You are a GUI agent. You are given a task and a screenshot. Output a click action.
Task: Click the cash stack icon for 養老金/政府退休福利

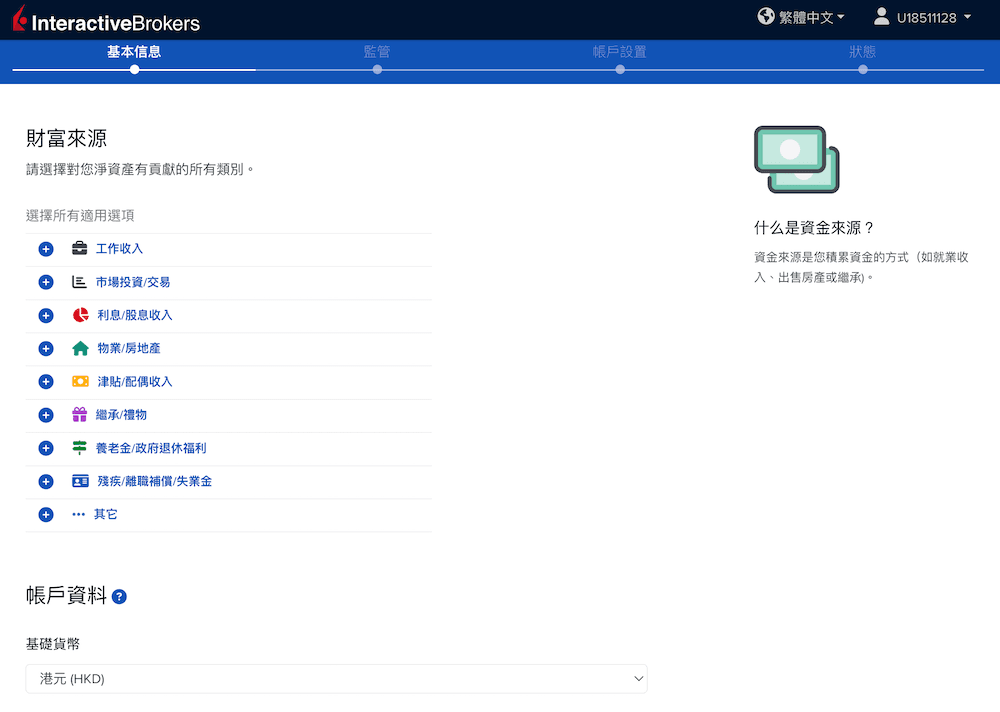[x=78, y=447]
